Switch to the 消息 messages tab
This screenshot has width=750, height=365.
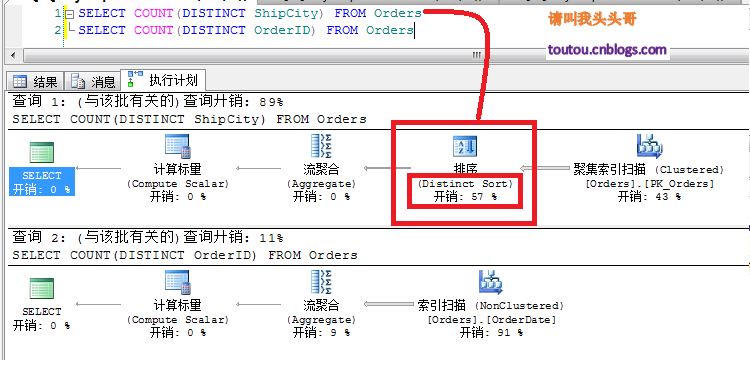(93, 81)
